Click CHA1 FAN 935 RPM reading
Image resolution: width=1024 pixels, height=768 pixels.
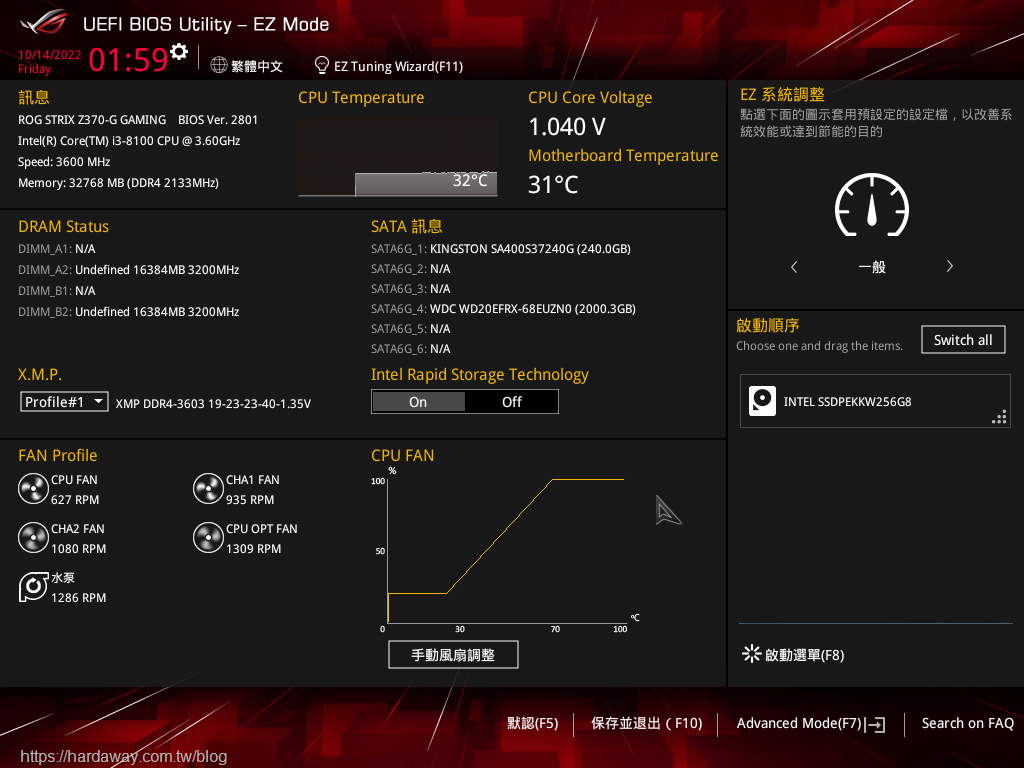[x=250, y=500]
